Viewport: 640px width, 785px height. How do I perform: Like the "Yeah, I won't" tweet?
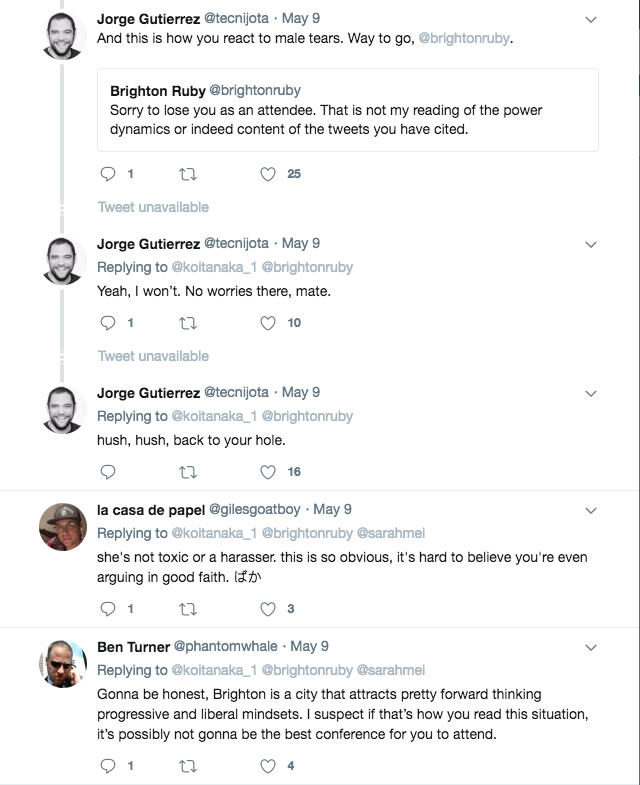(268, 323)
